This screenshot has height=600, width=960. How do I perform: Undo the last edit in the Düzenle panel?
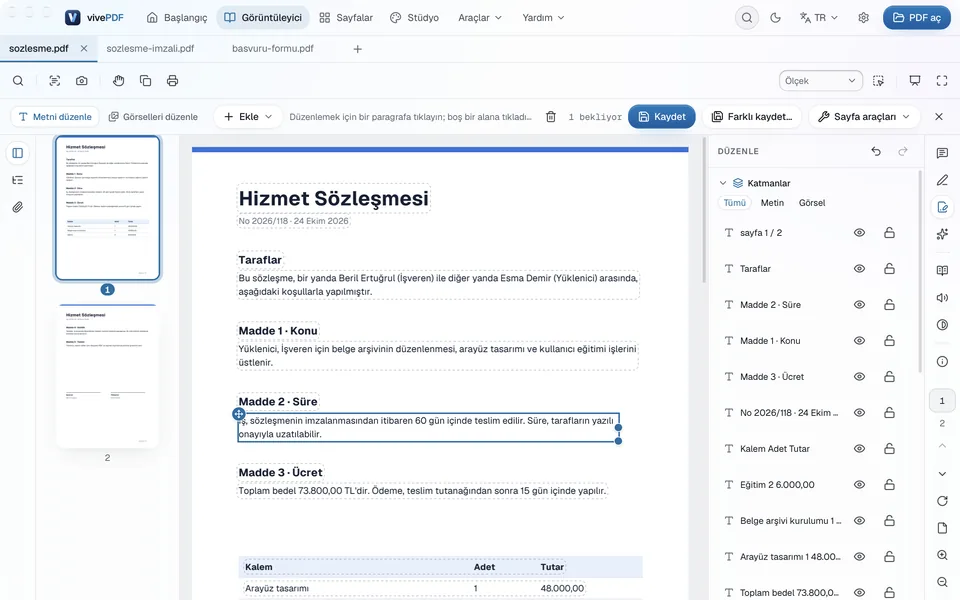tap(876, 151)
